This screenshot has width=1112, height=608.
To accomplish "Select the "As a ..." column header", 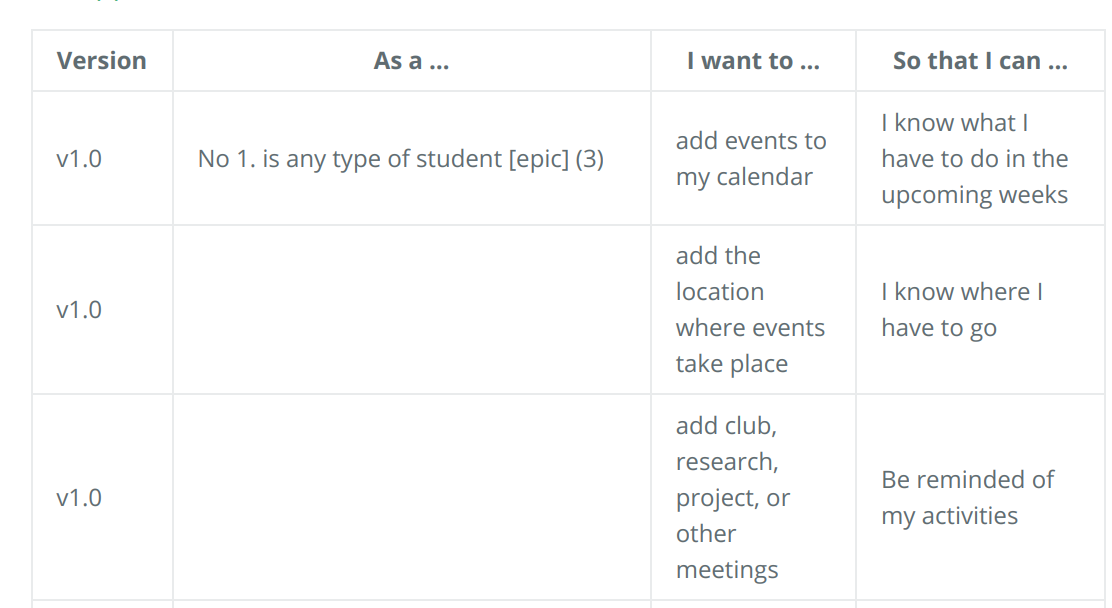I will pyautogui.click(x=411, y=61).
